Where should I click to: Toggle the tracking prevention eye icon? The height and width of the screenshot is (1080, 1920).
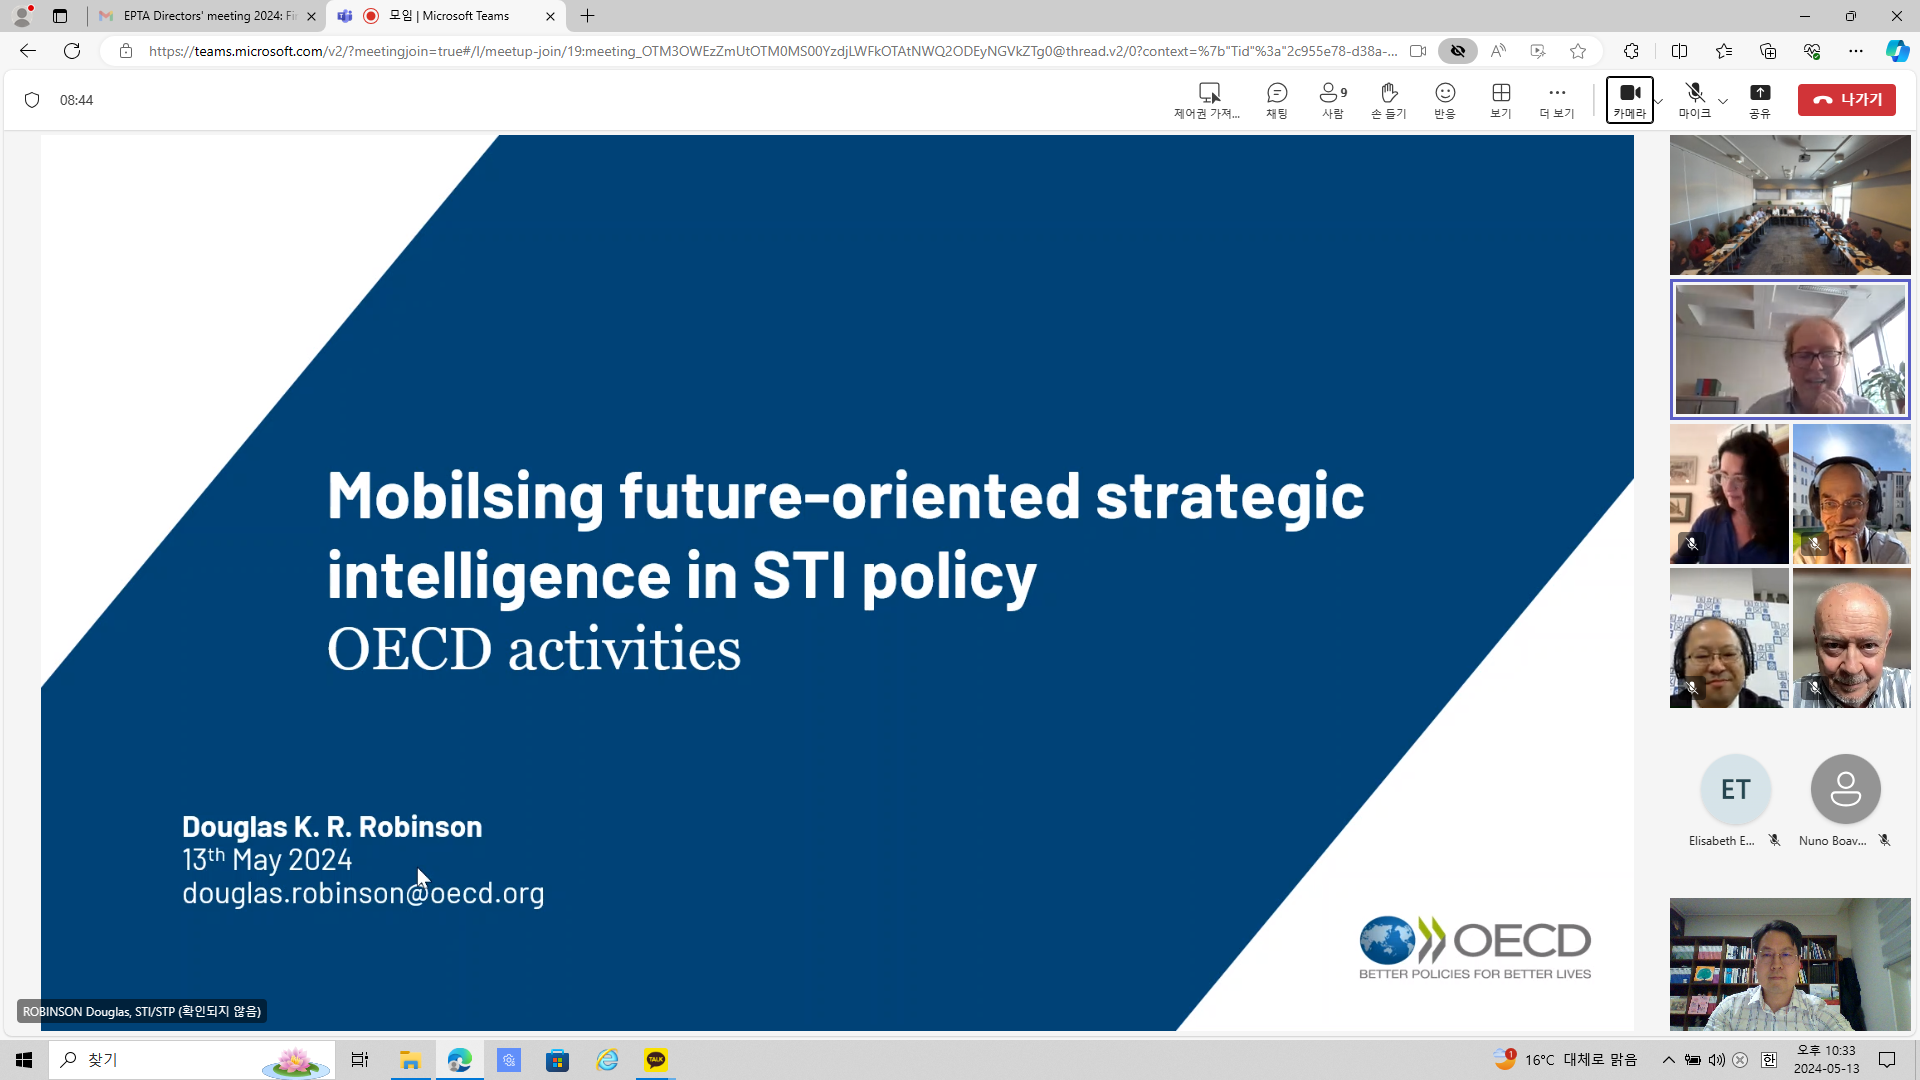pyautogui.click(x=1458, y=51)
